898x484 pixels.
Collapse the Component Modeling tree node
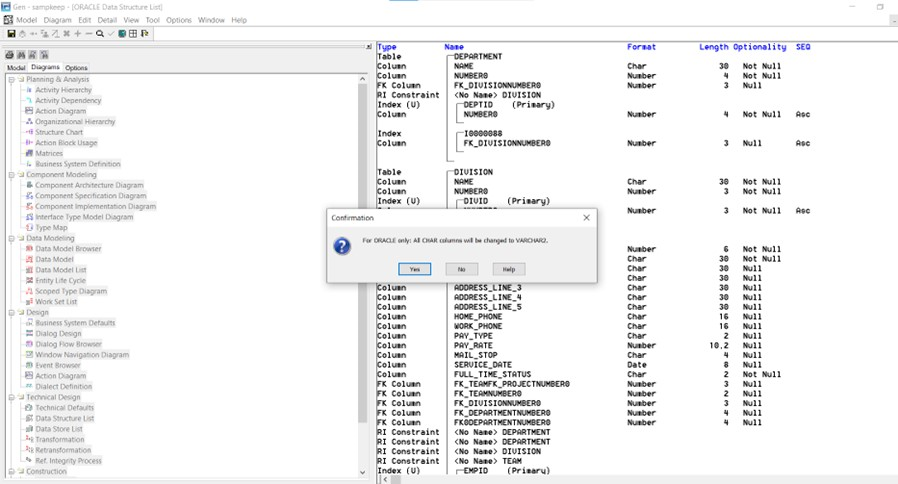[x=10, y=175]
